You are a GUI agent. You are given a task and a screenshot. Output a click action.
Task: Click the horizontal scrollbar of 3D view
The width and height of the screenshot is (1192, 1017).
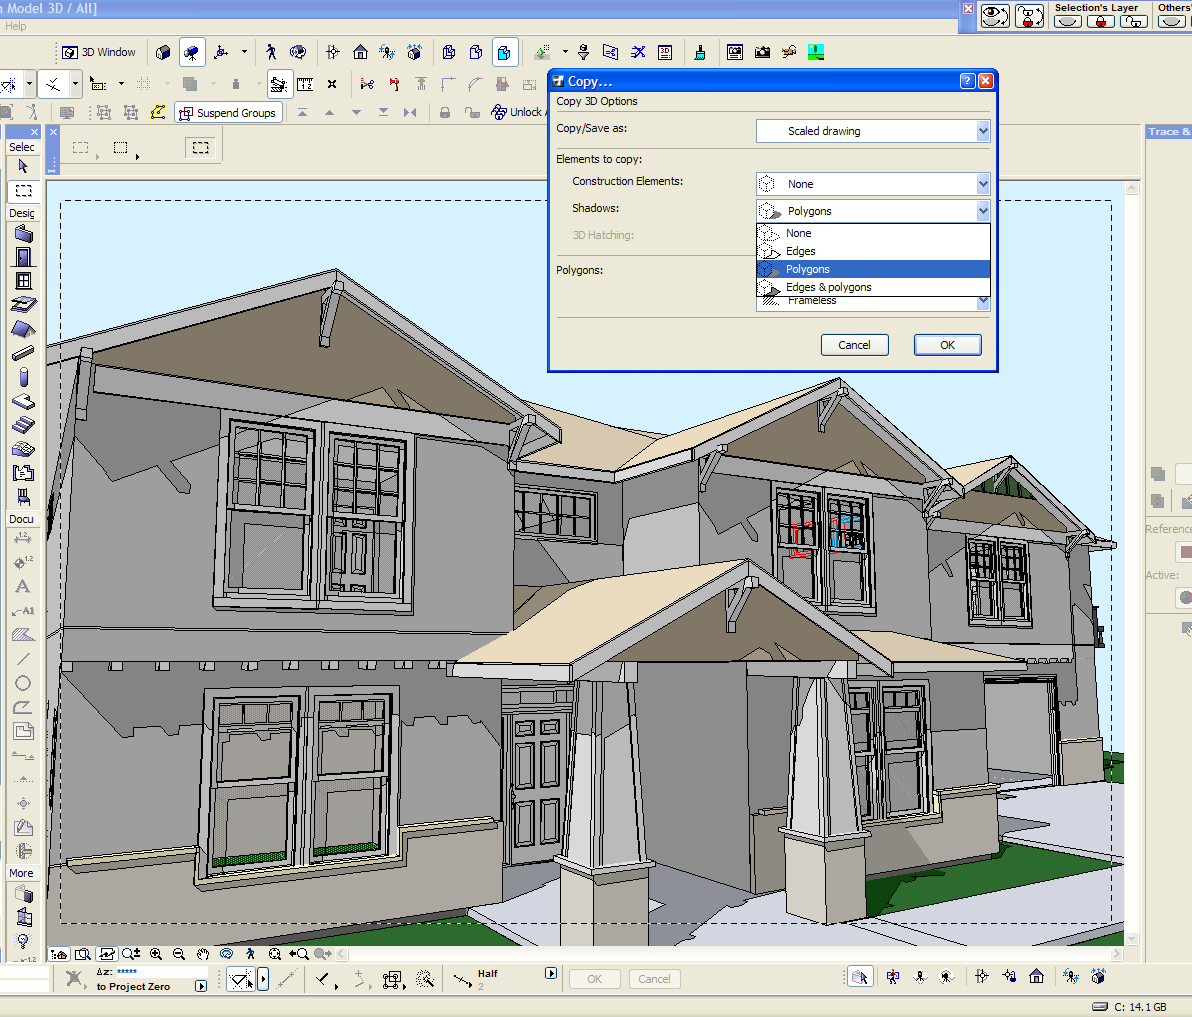[730, 954]
